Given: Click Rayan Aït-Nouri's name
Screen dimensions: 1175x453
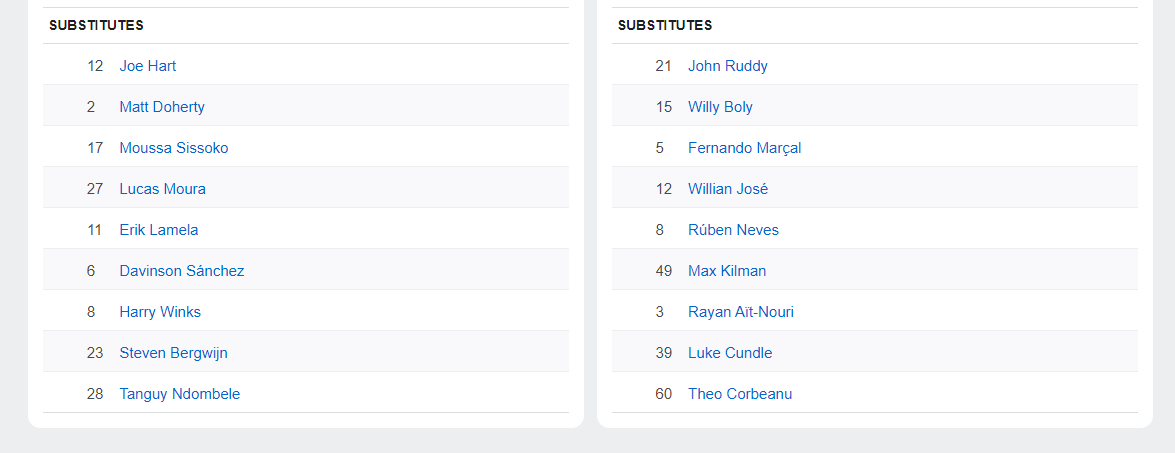Looking at the screenshot, I should click(x=741, y=312).
